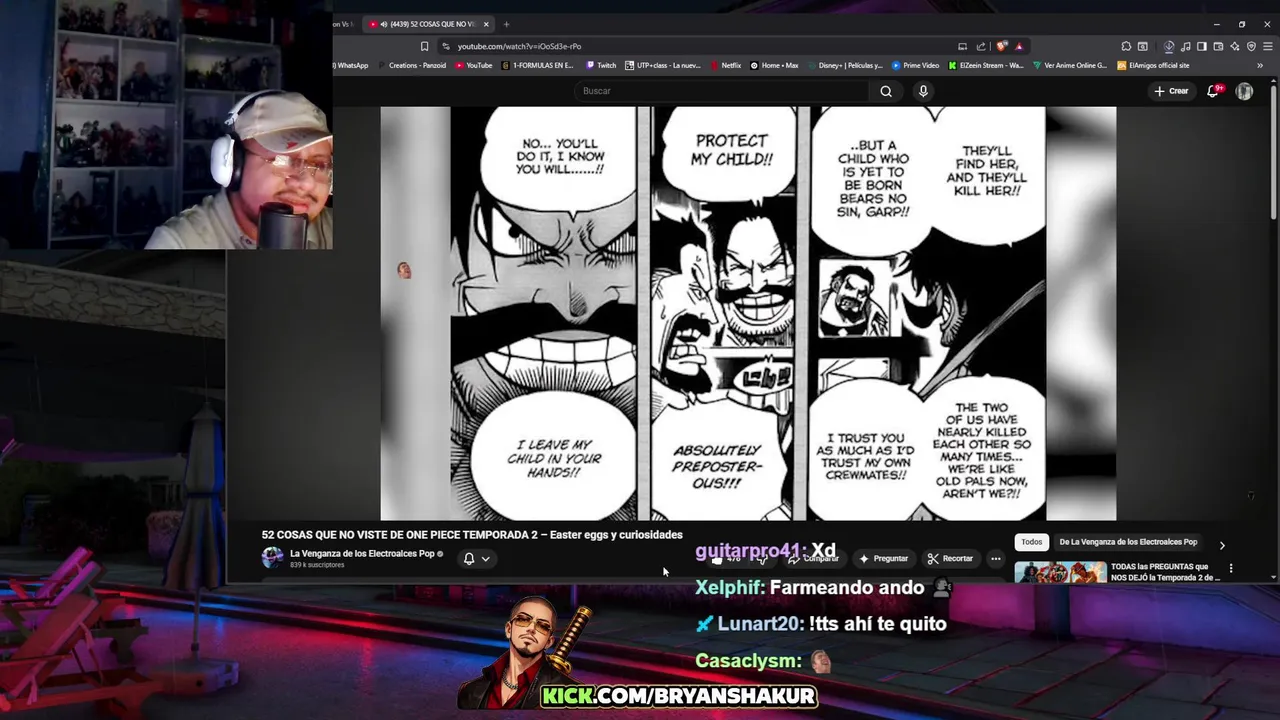Image resolution: width=1280 pixels, height=720 pixels.
Task: Click the video title 52 COSAS QUE NO VISTE
Action: pos(472,535)
